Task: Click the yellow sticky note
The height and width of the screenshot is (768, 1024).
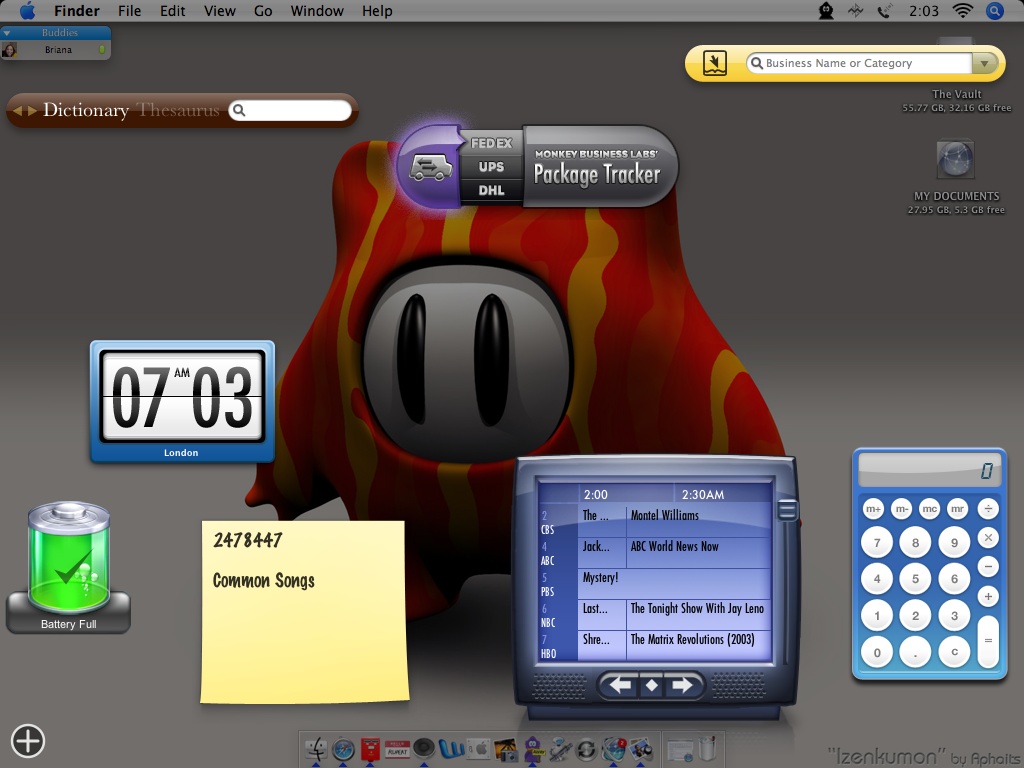Action: (x=304, y=611)
